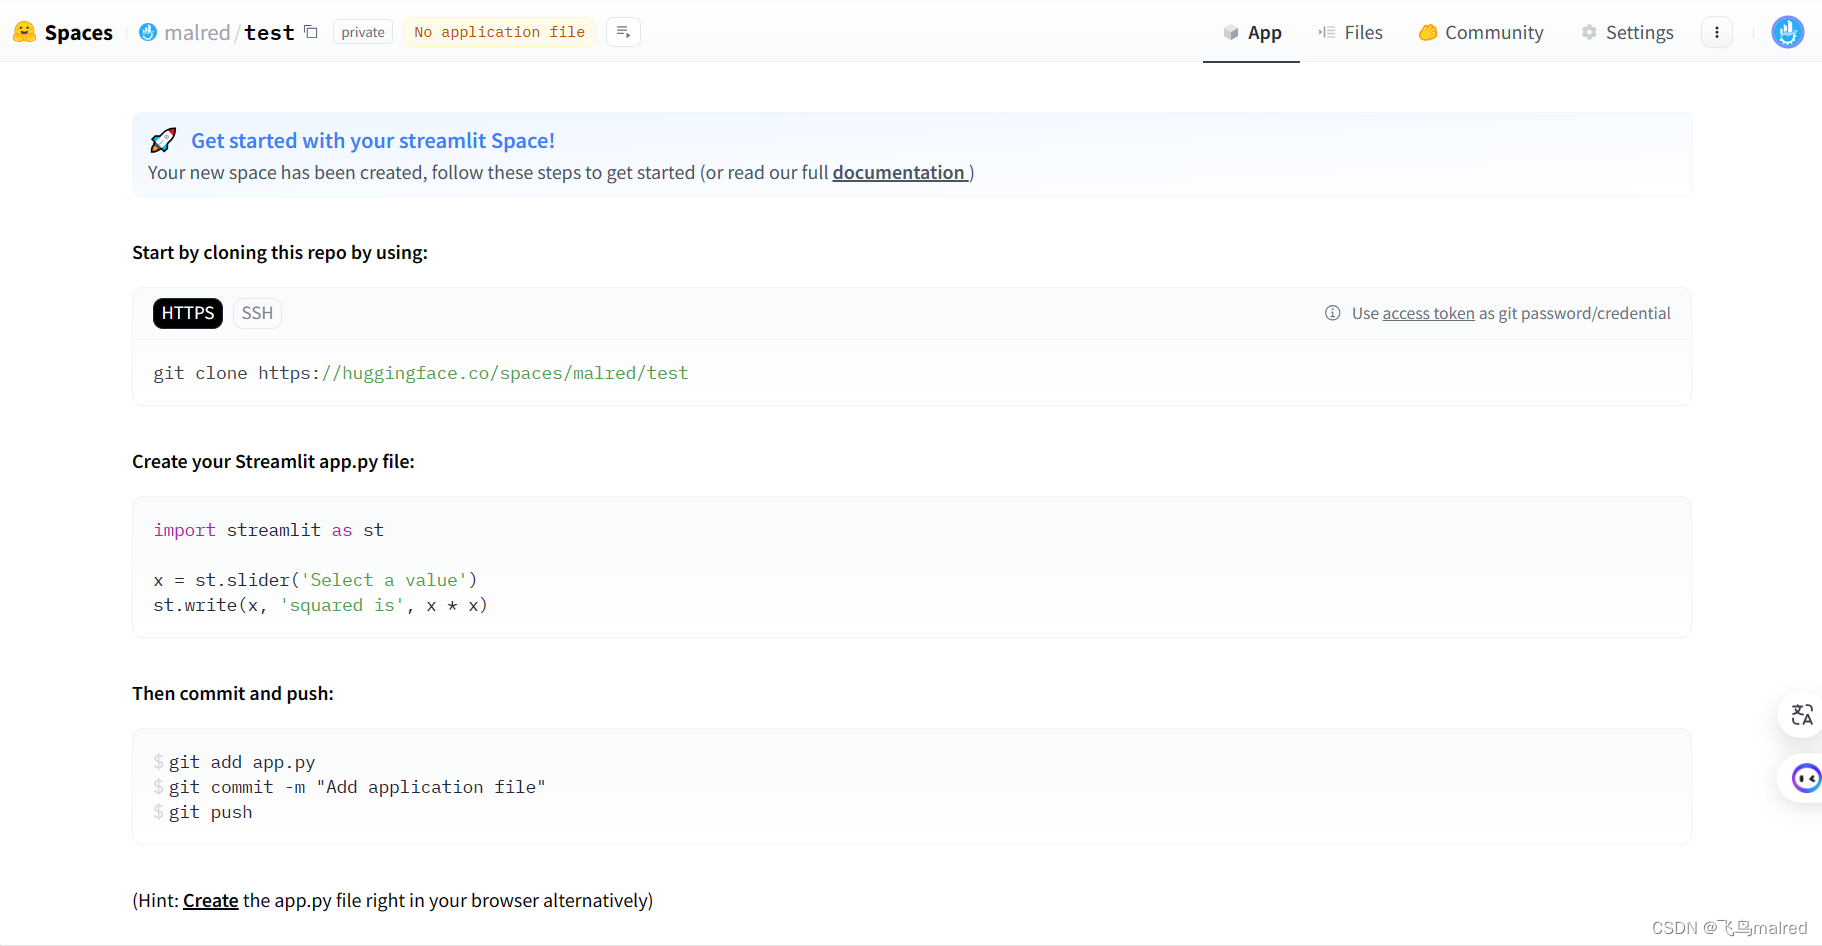Click the rocket icon in the banner
Image resolution: width=1822 pixels, height=946 pixels.
[x=163, y=140]
